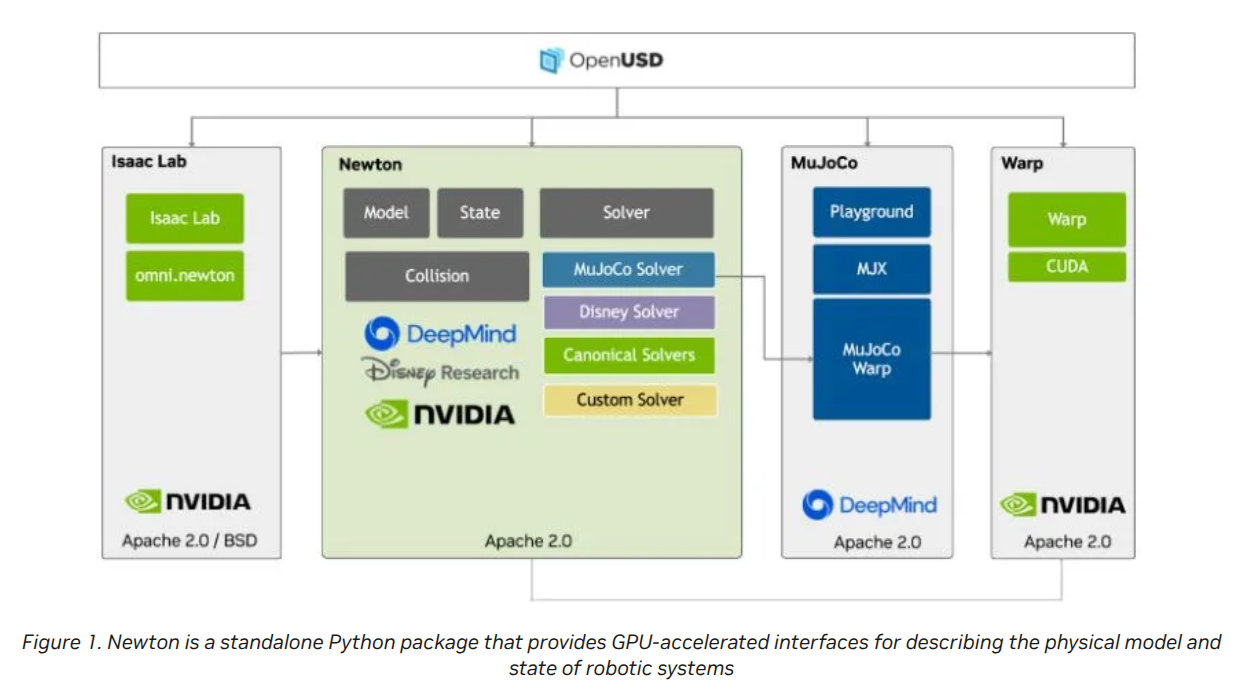The image size is (1240, 695).
Task: Click the large MuJoCo Warp block
Action: click(871, 359)
